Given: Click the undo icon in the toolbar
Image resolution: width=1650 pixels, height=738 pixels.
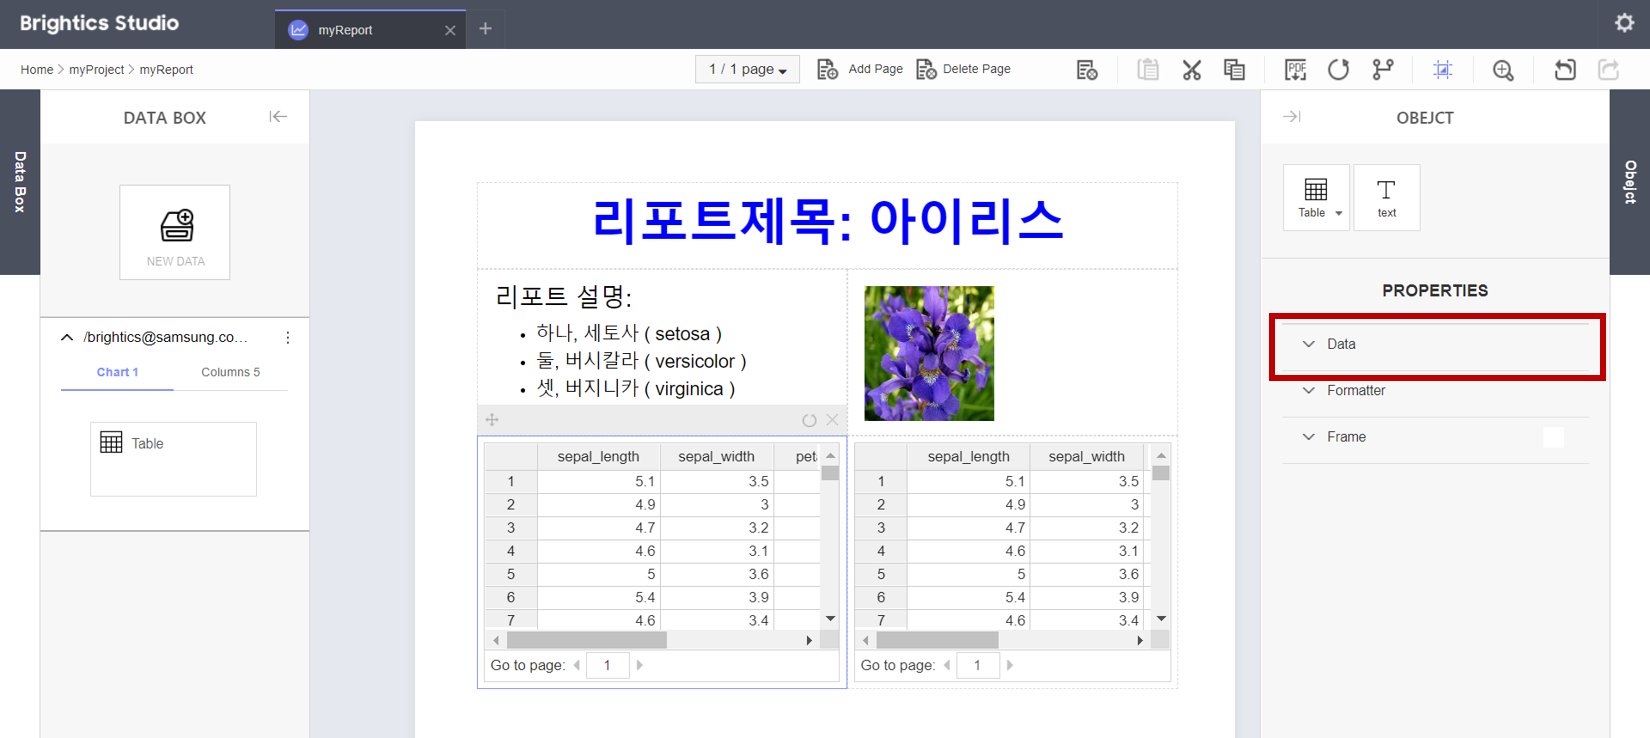Looking at the screenshot, I should [x=1565, y=69].
